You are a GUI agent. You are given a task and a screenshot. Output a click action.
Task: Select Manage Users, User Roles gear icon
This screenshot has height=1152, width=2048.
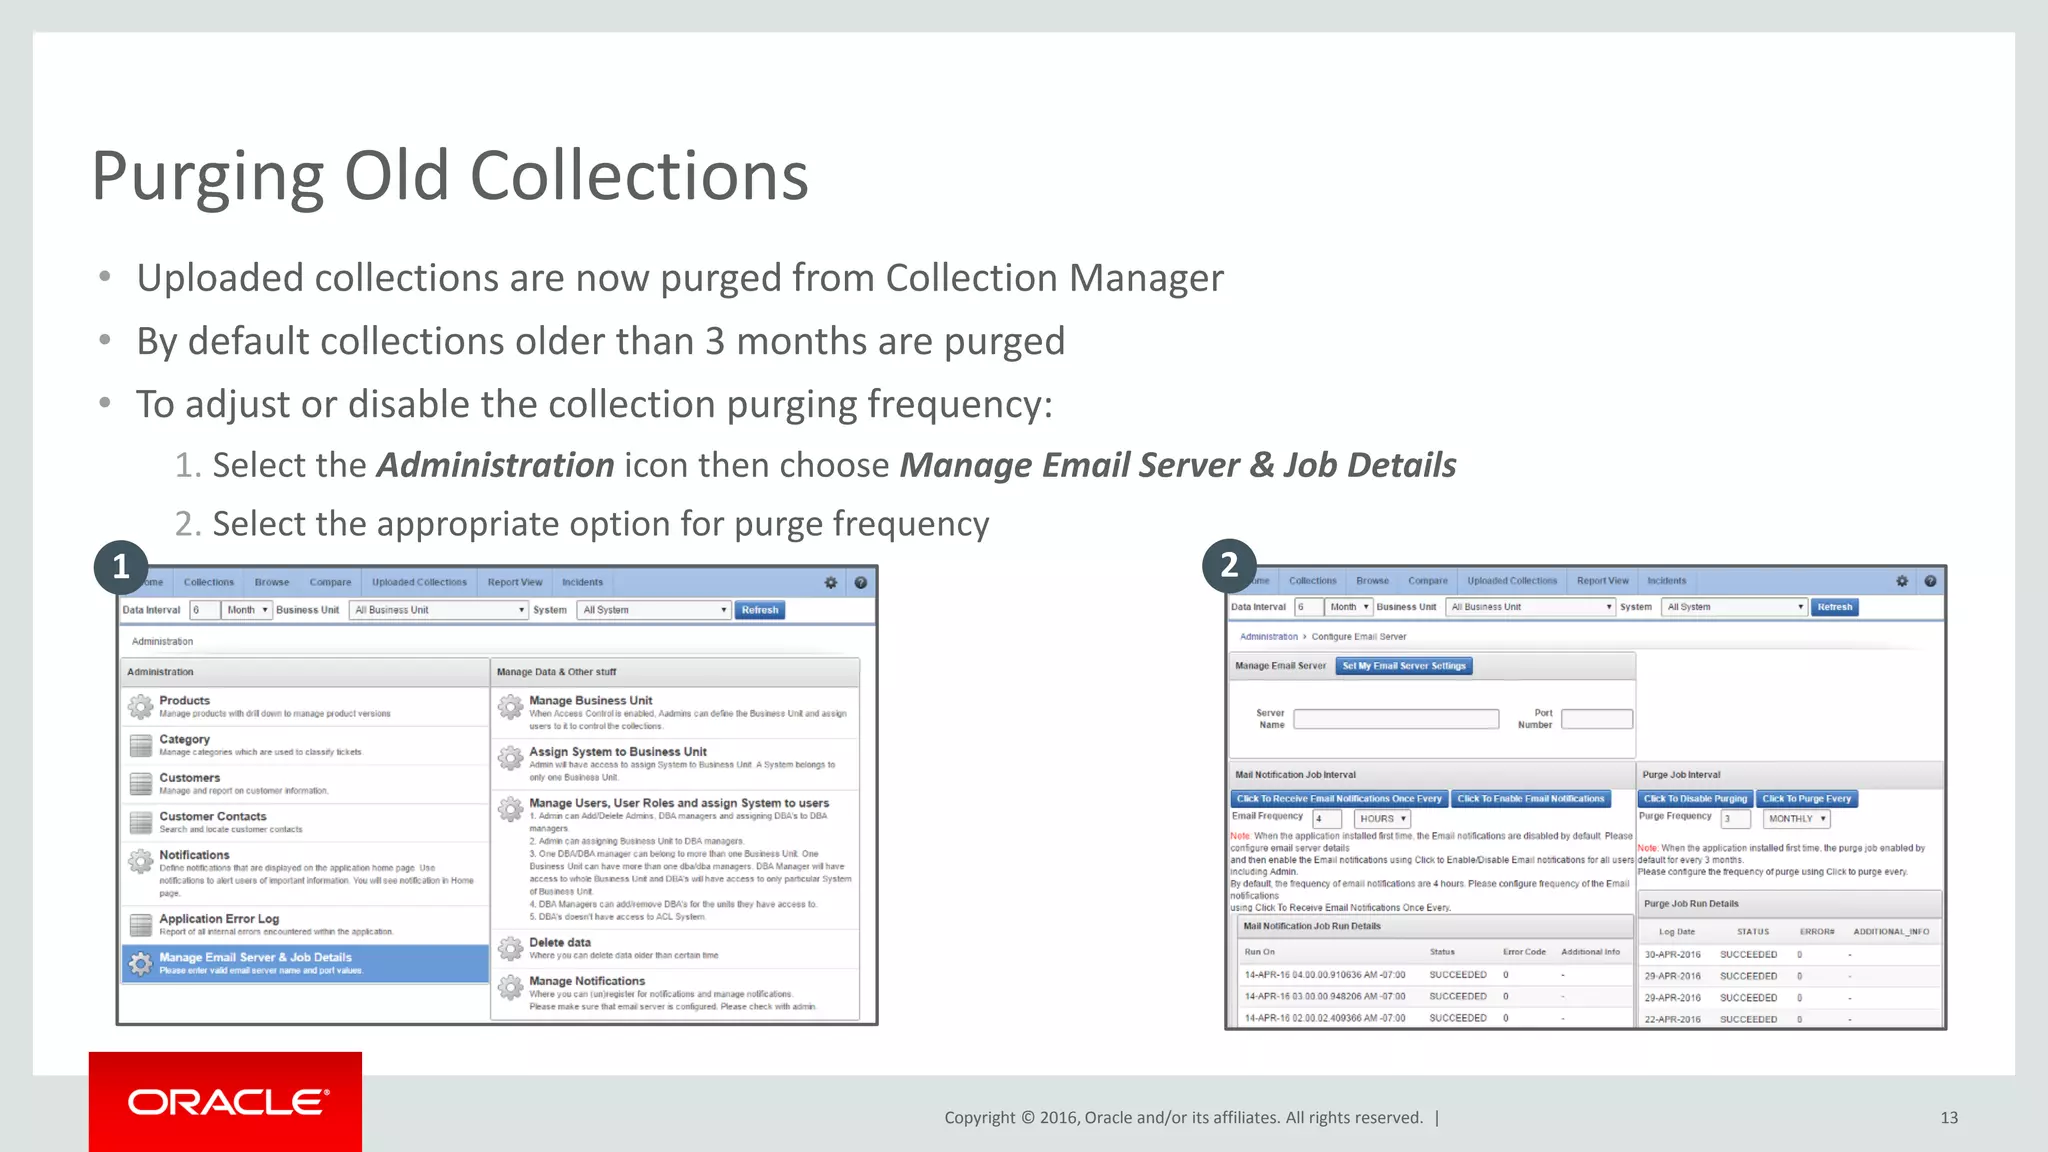point(511,809)
